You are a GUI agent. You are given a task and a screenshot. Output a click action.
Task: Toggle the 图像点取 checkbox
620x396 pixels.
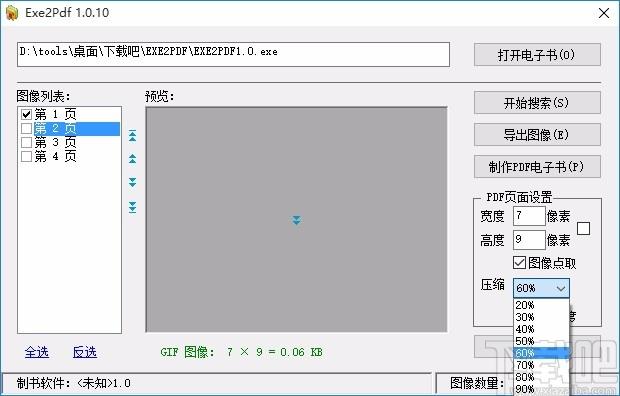tap(519, 263)
